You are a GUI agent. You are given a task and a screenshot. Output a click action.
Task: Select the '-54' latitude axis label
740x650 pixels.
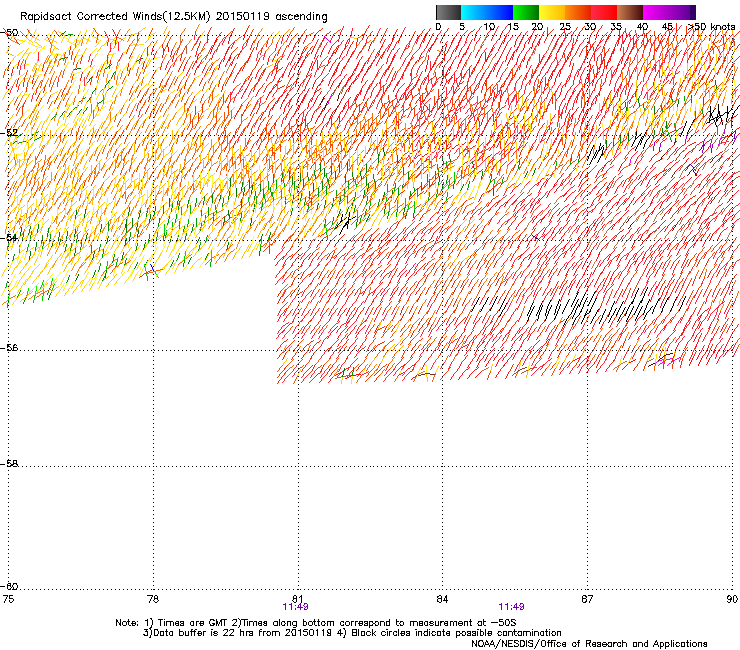click(9, 237)
